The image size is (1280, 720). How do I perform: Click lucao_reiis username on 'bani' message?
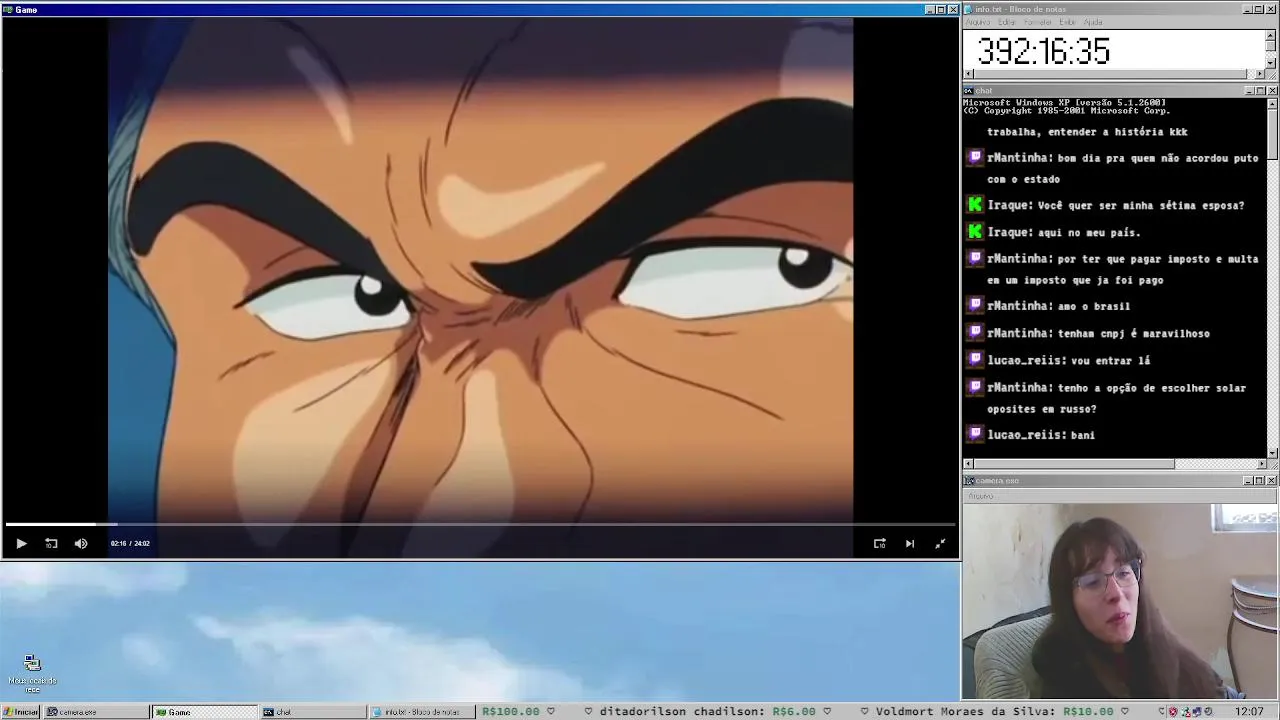1027,435
